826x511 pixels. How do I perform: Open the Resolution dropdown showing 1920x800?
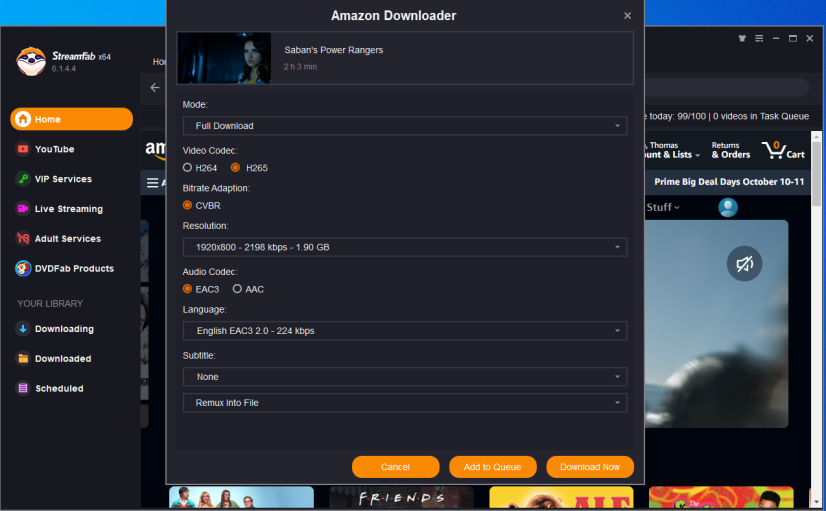(x=405, y=247)
